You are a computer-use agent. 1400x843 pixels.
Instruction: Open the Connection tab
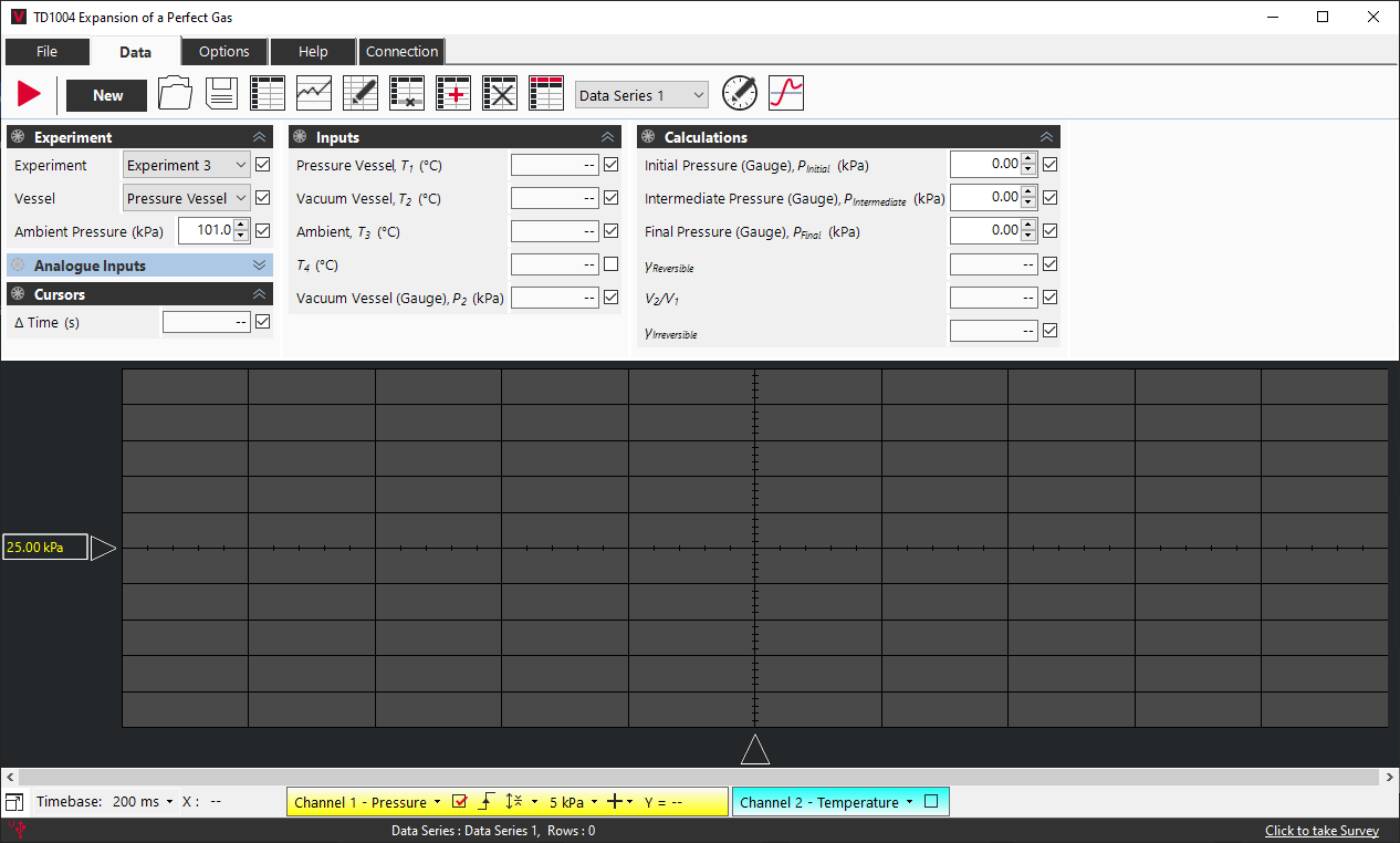(401, 52)
